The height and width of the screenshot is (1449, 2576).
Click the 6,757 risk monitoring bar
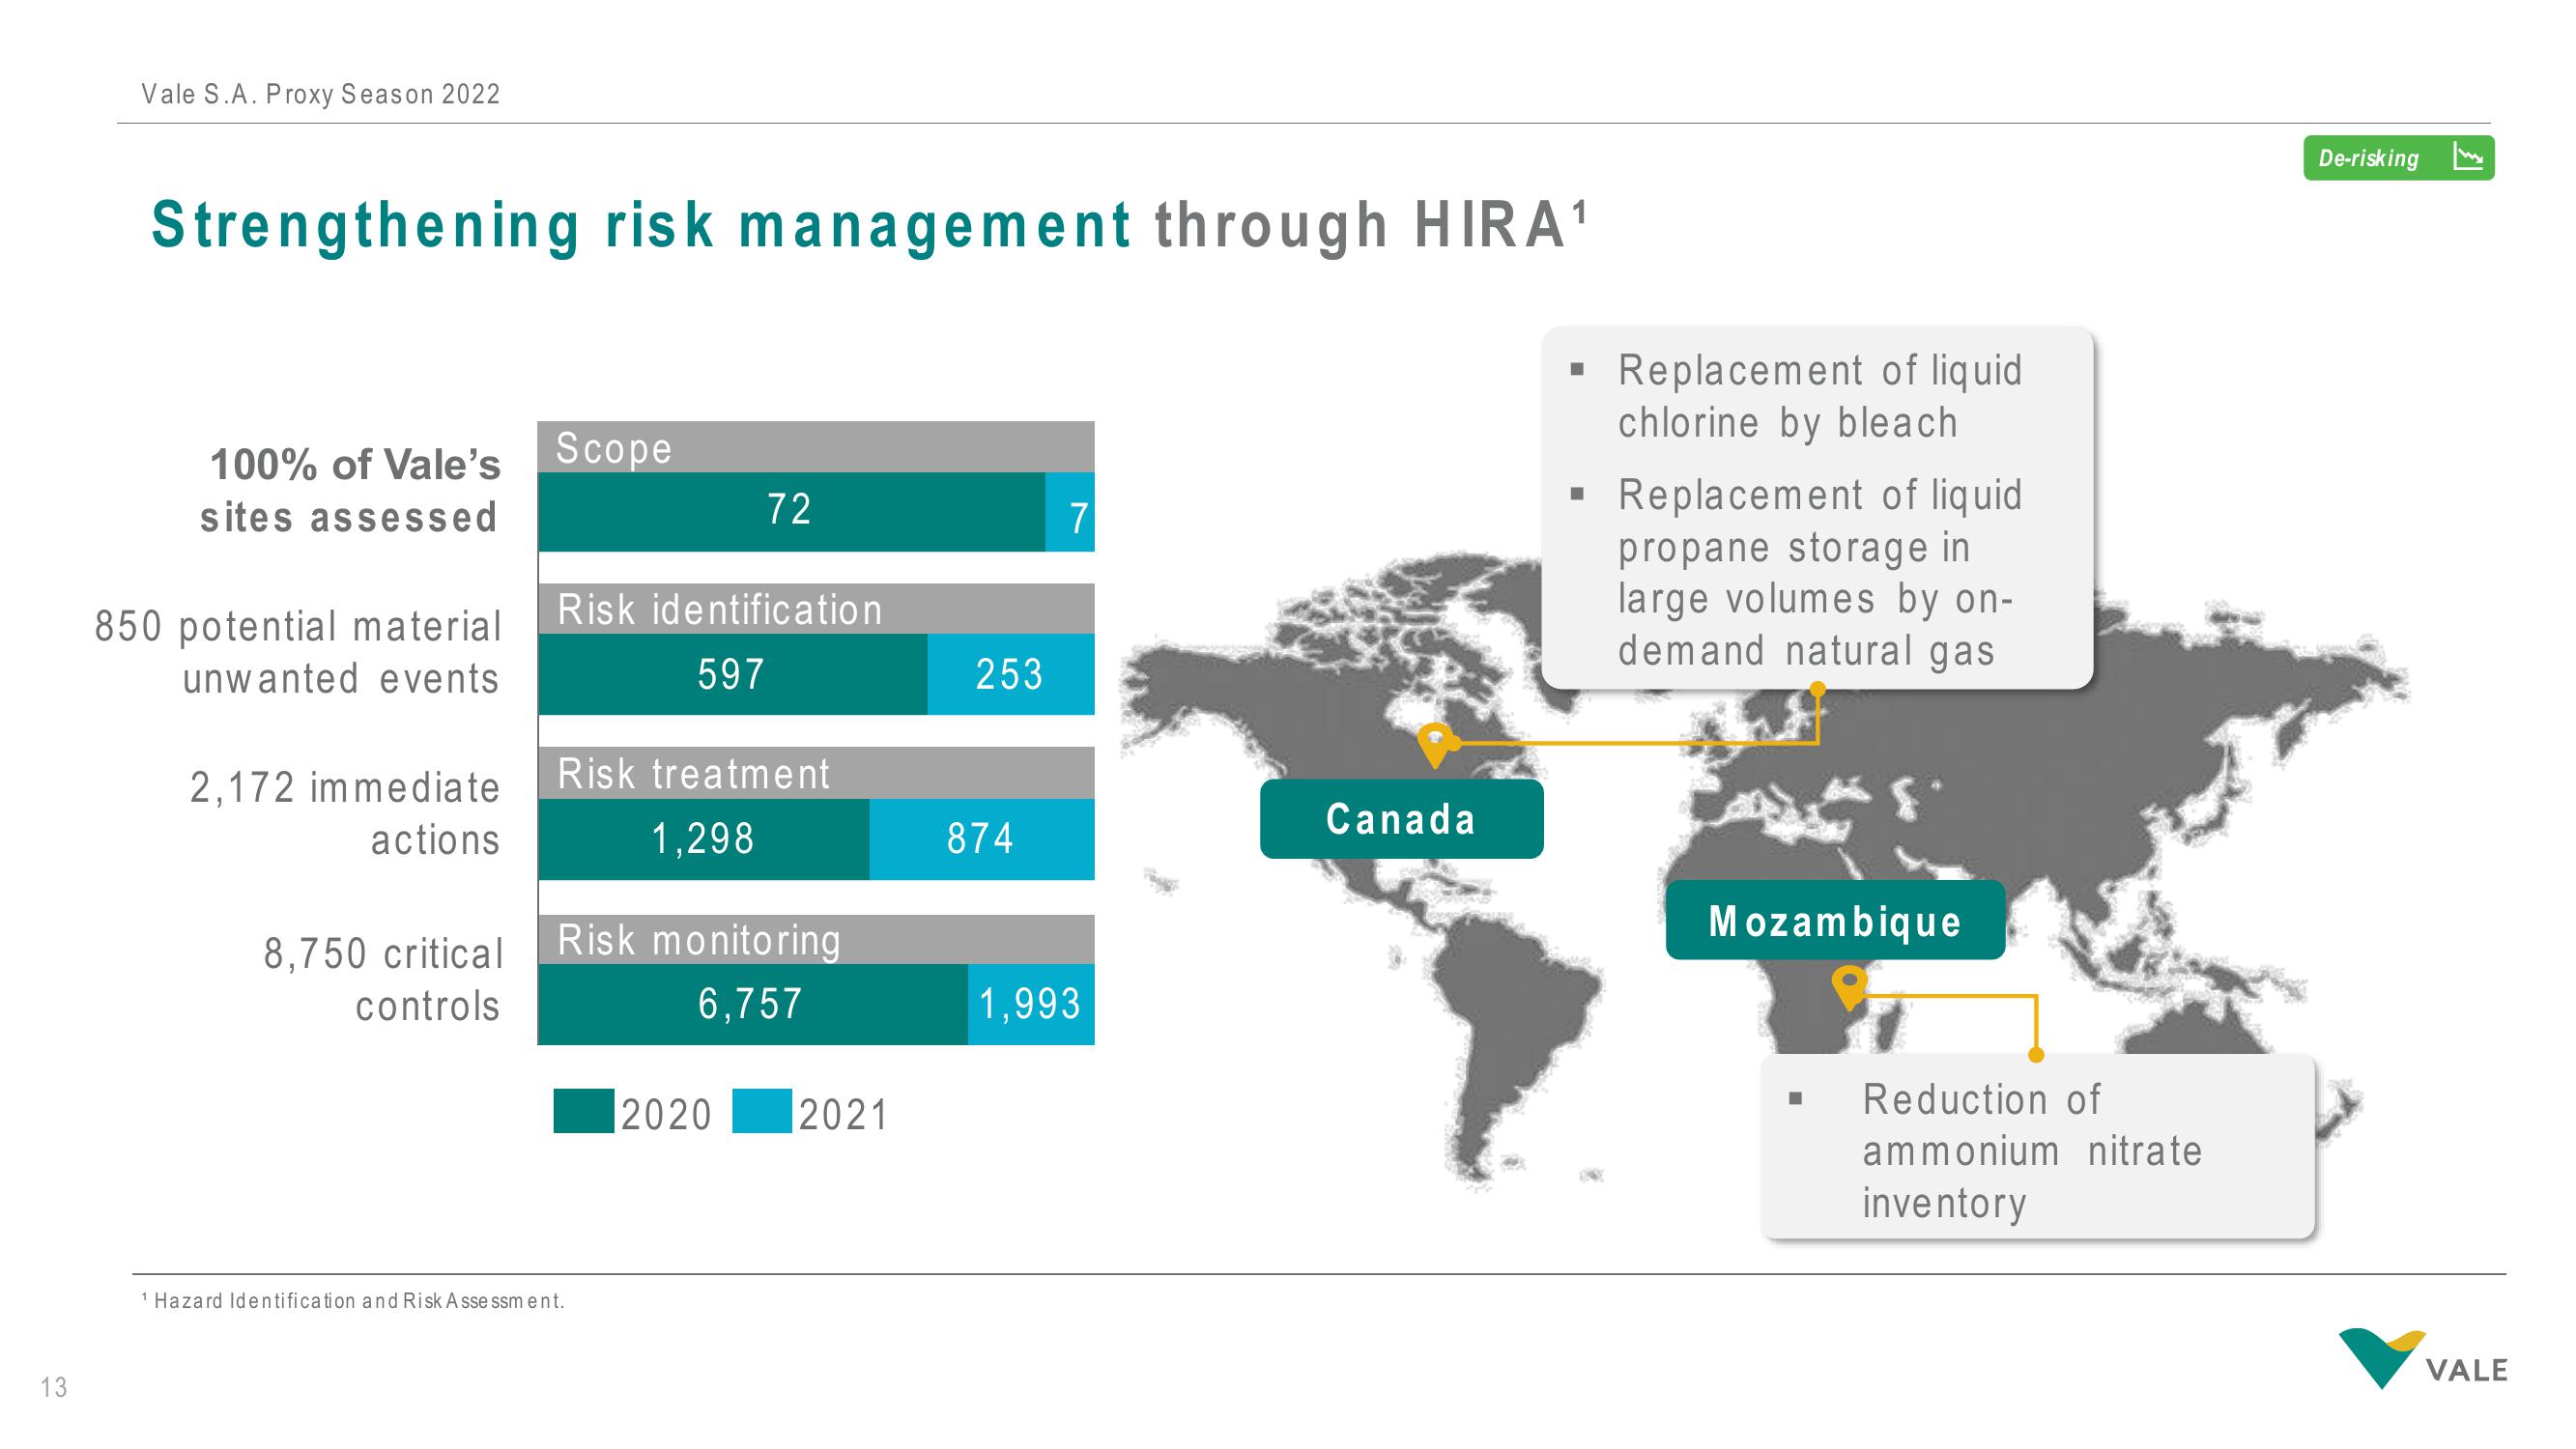(x=753, y=1004)
